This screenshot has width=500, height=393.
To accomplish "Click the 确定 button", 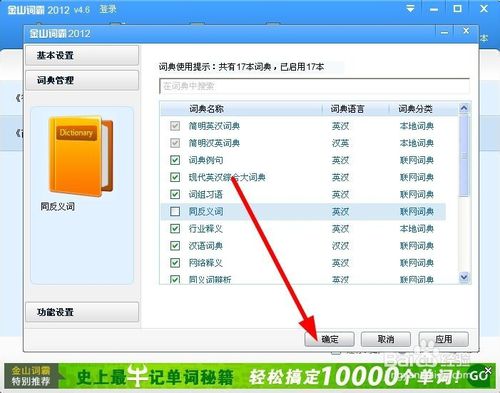I will [x=329, y=339].
